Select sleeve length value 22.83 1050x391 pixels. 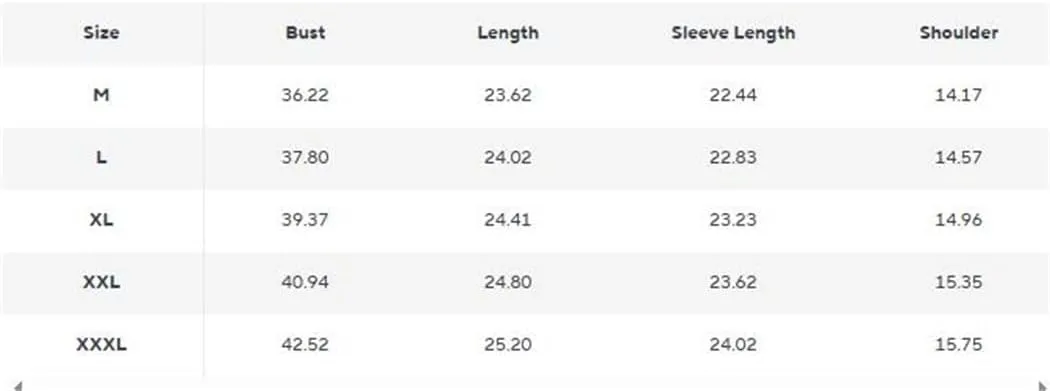click(x=733, y=157)
